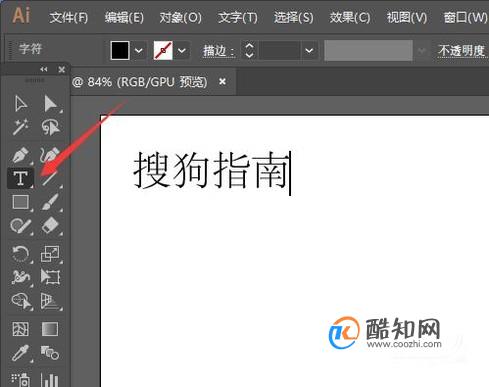This screenshot has width=489, height=387.
Task: Open the 视图(V) menu
Action: 407,17
